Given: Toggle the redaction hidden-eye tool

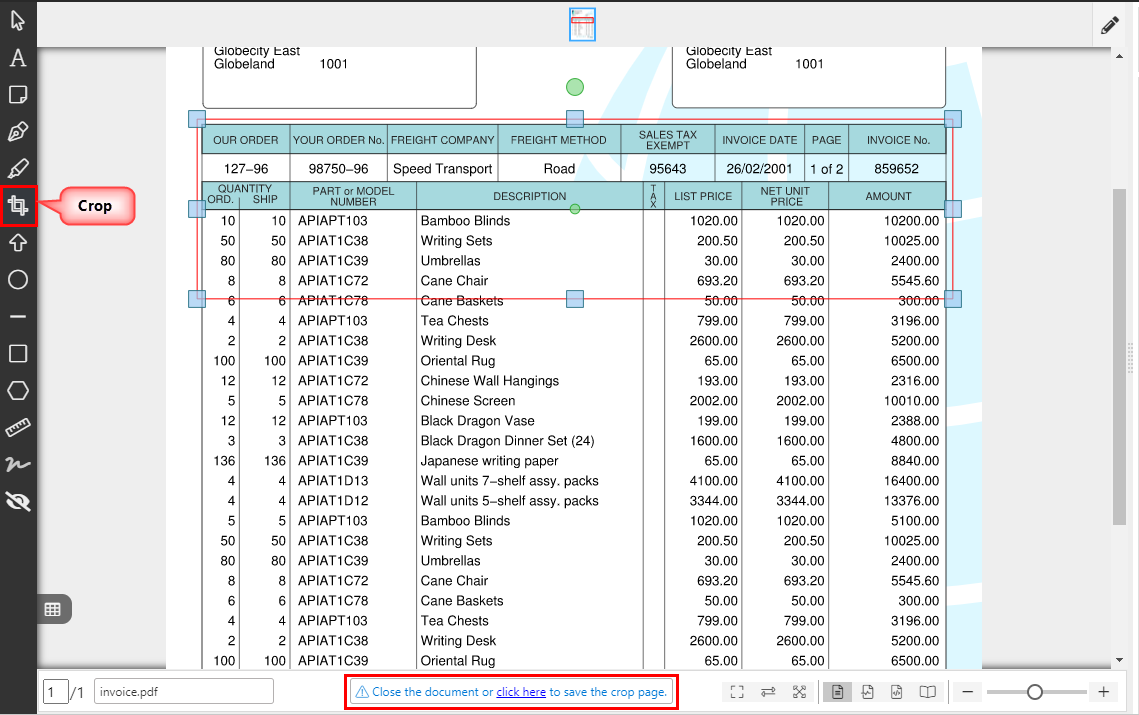Looking at the screenshot, I should coord(18,502).
